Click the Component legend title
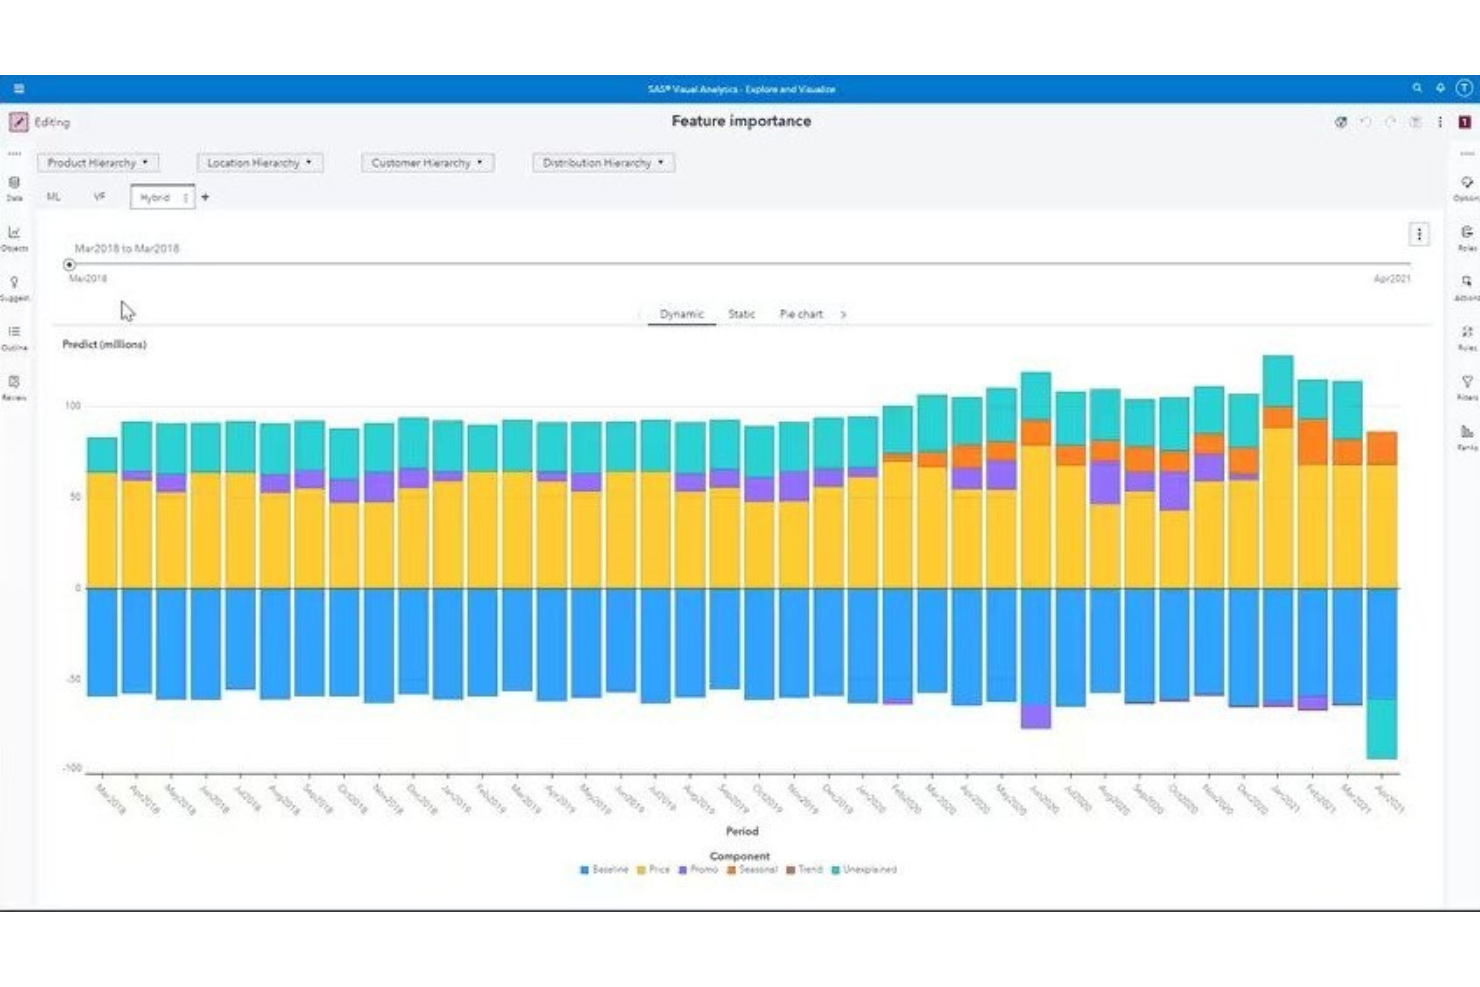The height and width of the screenshot is (987, 1480). [740, 856]
